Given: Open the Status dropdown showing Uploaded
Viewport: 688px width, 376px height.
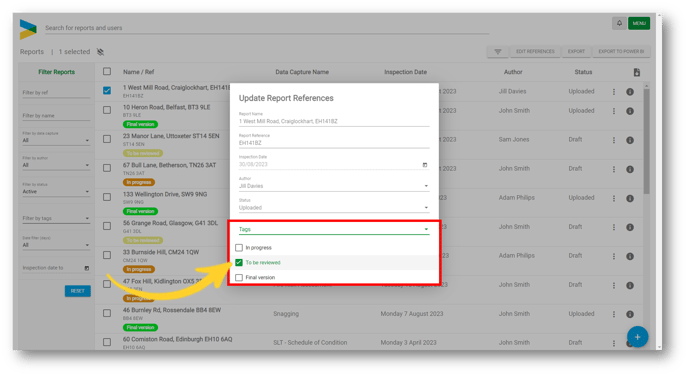Looking at the screenshot, I should click(x=334, y=205).
